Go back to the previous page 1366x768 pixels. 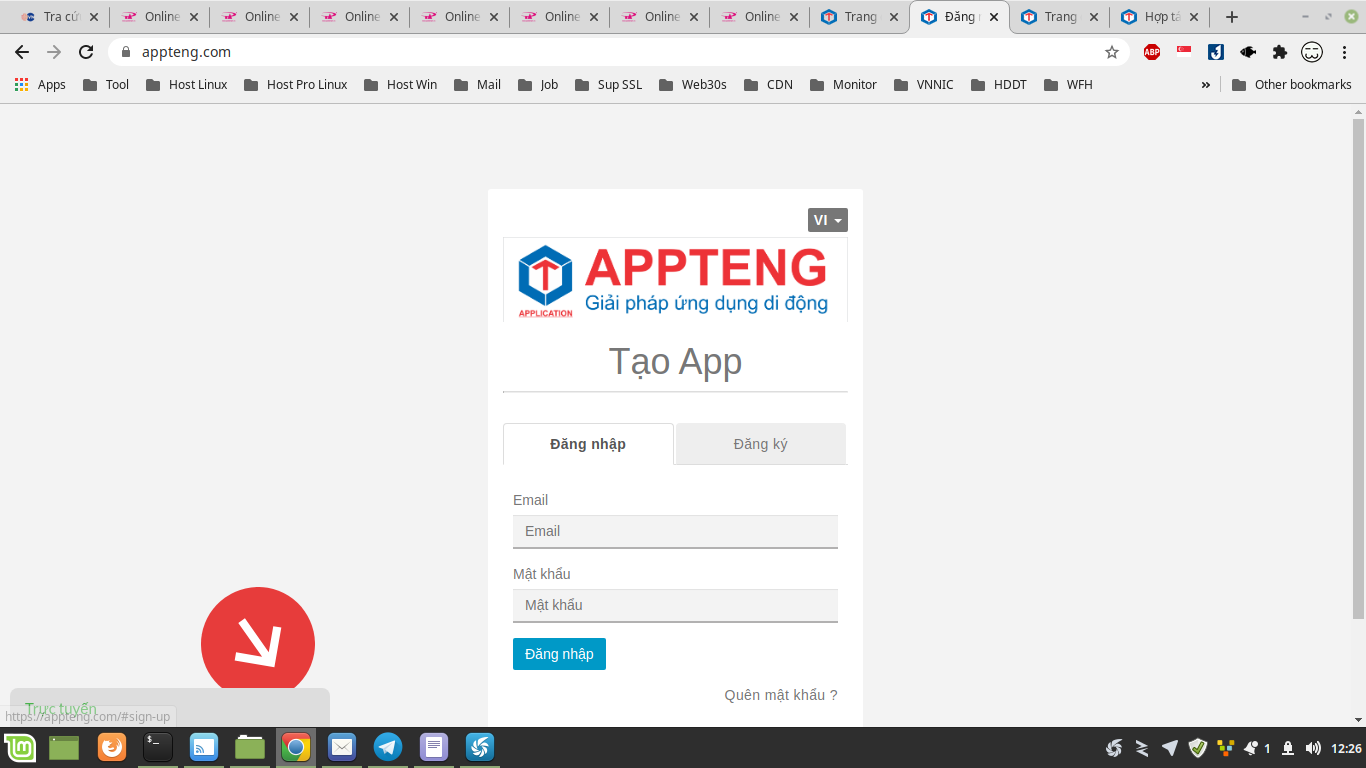(22, 52)
